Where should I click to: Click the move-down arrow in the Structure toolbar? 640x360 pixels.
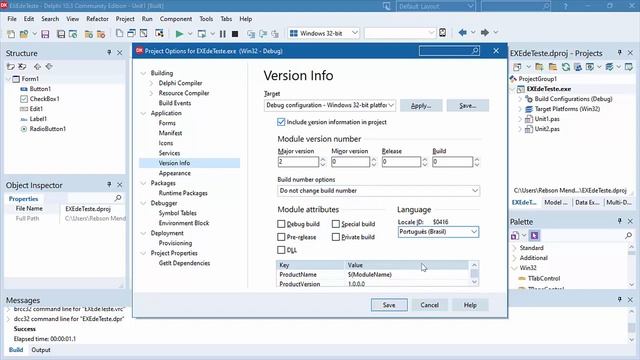pos(49,66)
